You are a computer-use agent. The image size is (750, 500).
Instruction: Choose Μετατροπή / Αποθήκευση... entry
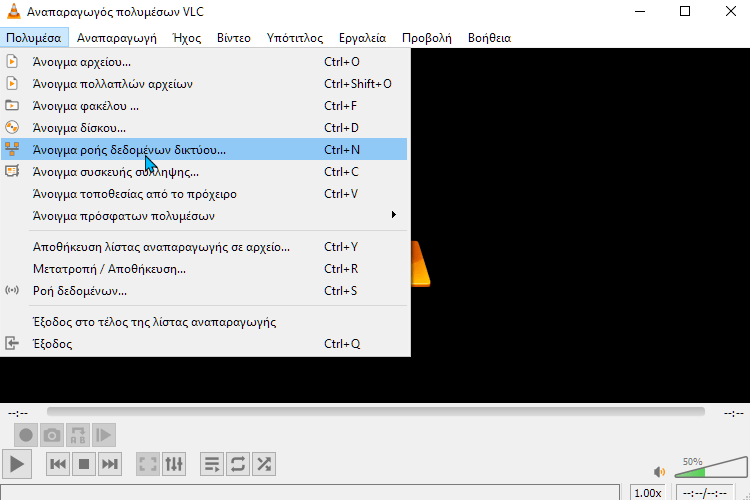(204, 269)
